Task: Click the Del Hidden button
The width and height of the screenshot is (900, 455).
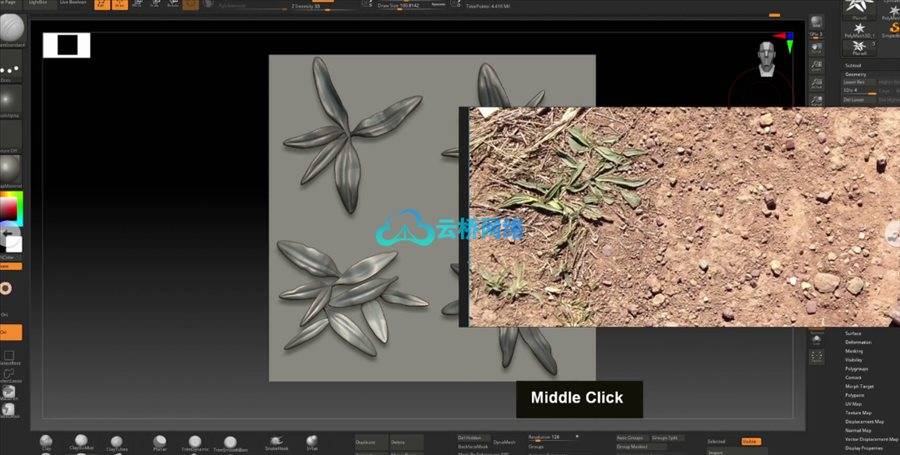Action: point(470,438)
